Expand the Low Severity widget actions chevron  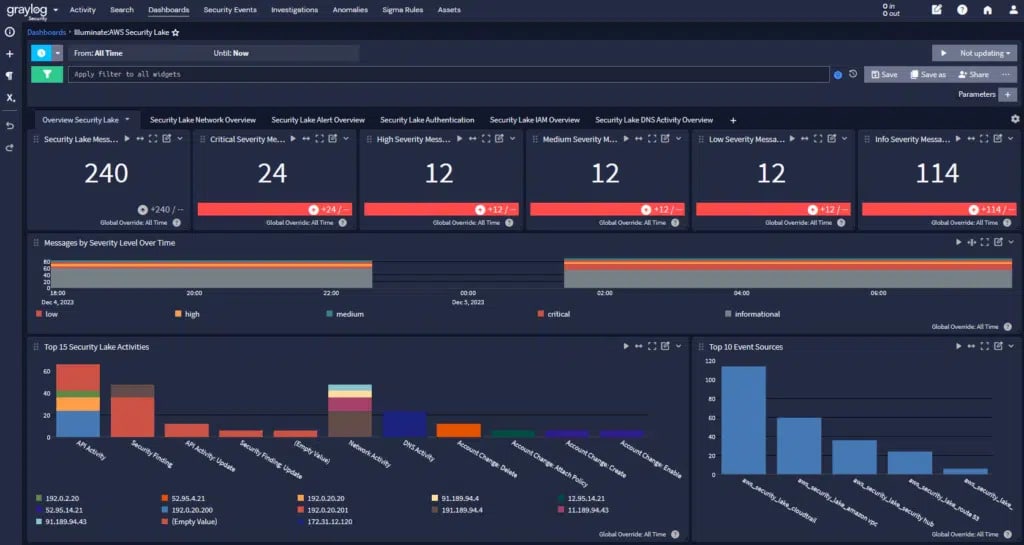point(844,138)
